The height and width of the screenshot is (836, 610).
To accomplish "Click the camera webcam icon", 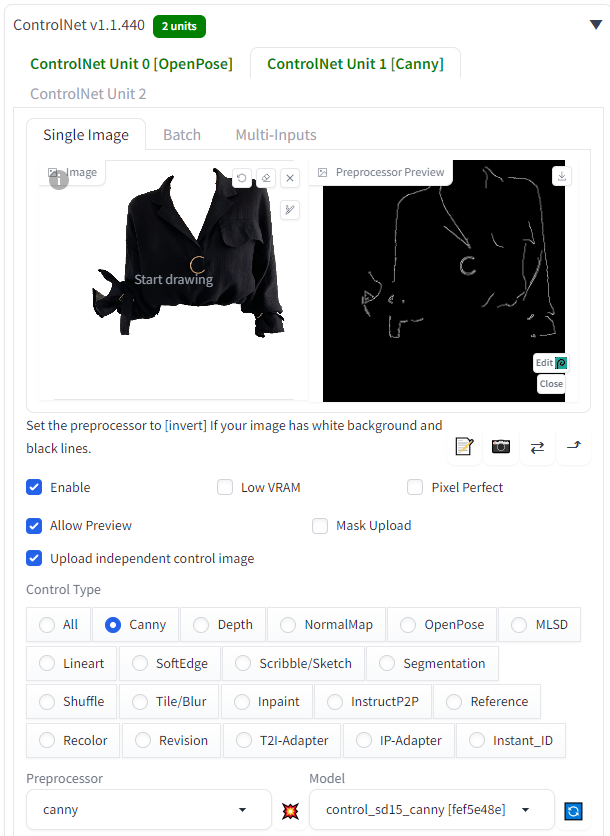I will pos(501,446).
